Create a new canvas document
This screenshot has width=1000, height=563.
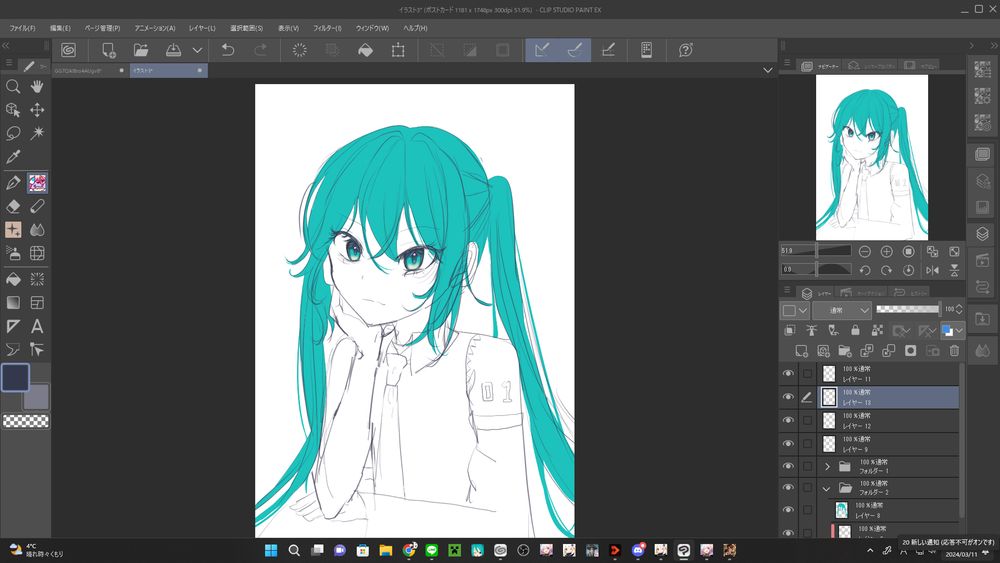click(x=108, y=50)
